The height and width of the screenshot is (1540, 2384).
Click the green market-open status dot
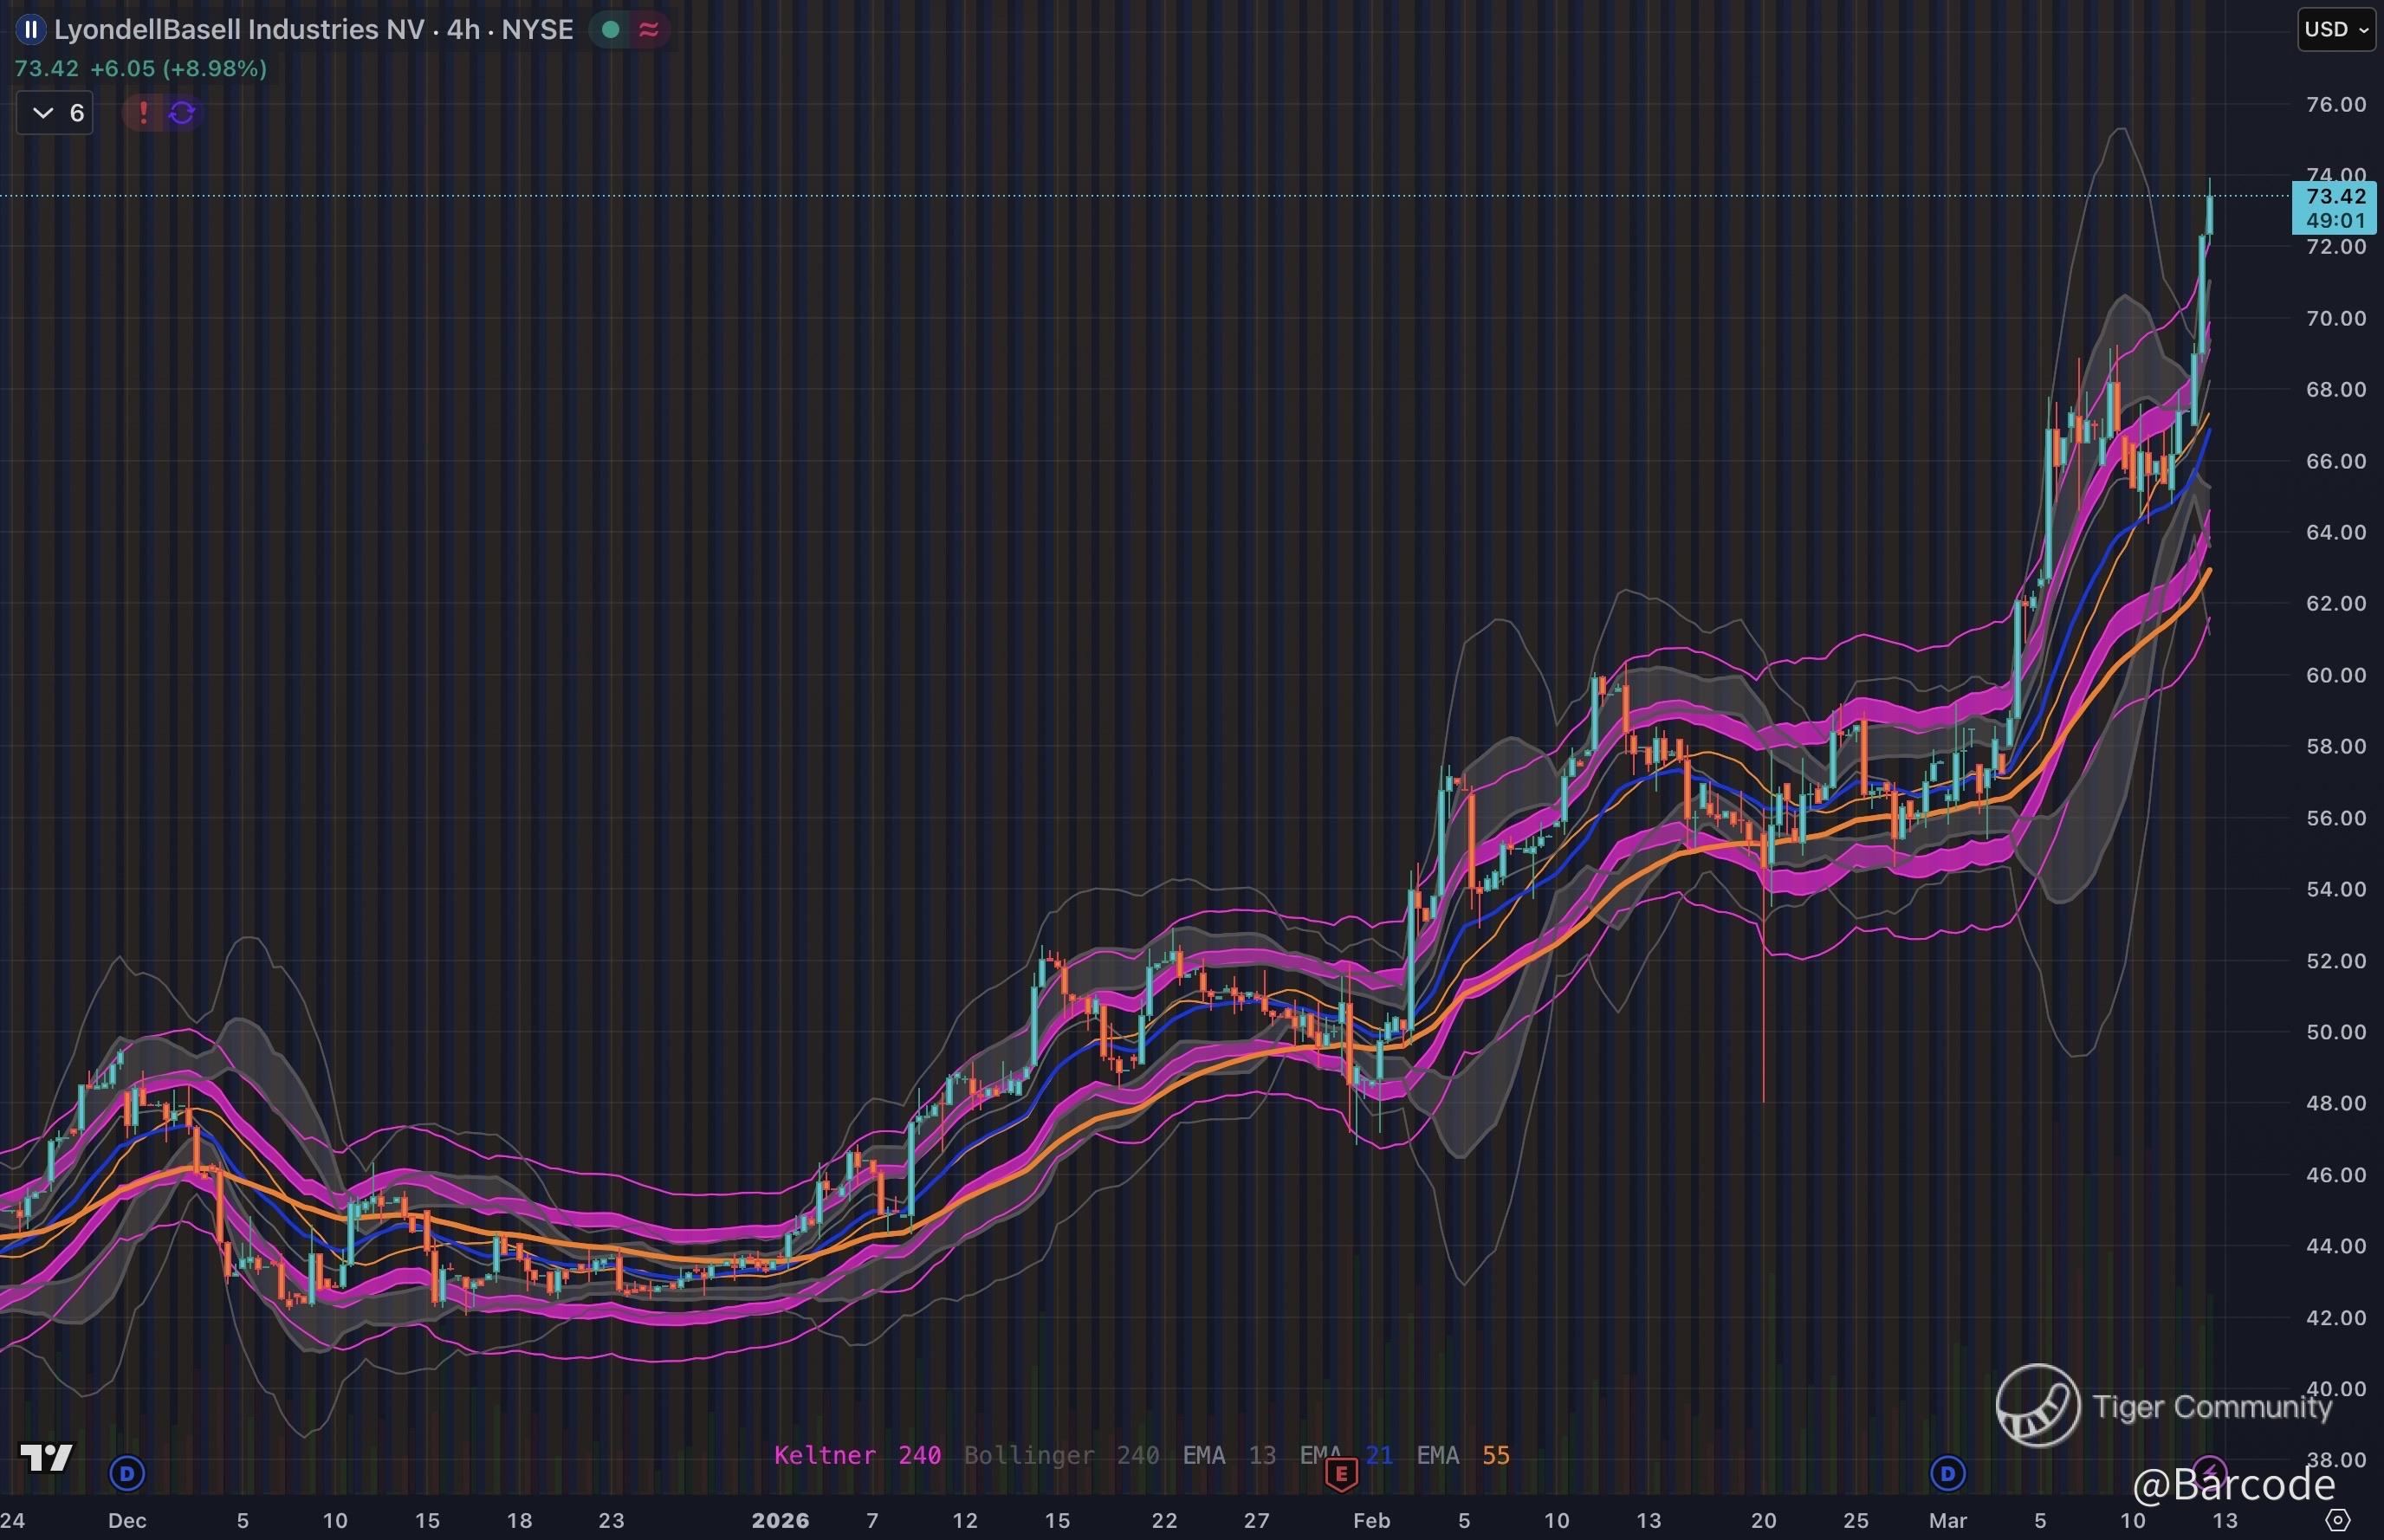coord(610,30)
